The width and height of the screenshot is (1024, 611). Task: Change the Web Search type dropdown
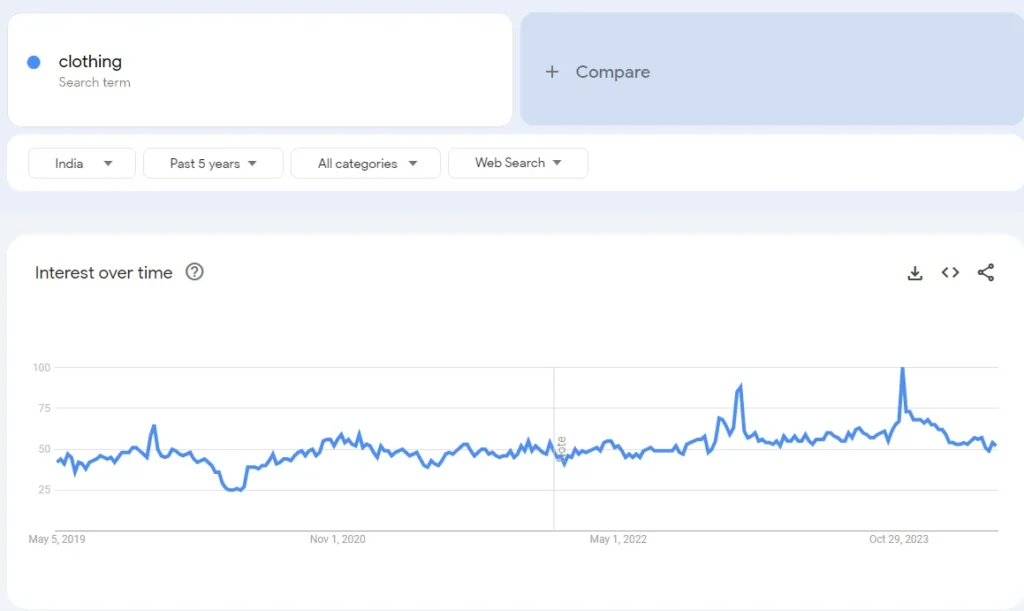pos(517,163)
